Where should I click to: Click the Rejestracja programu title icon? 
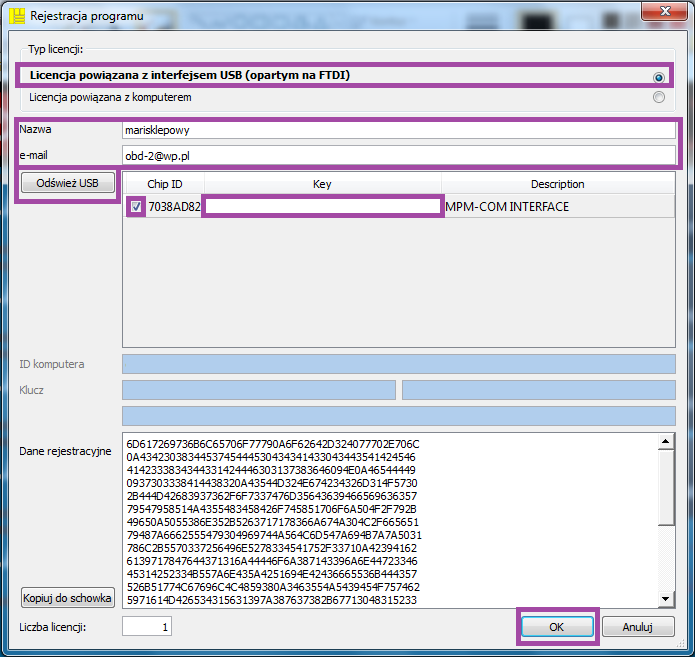coord(17,16)
